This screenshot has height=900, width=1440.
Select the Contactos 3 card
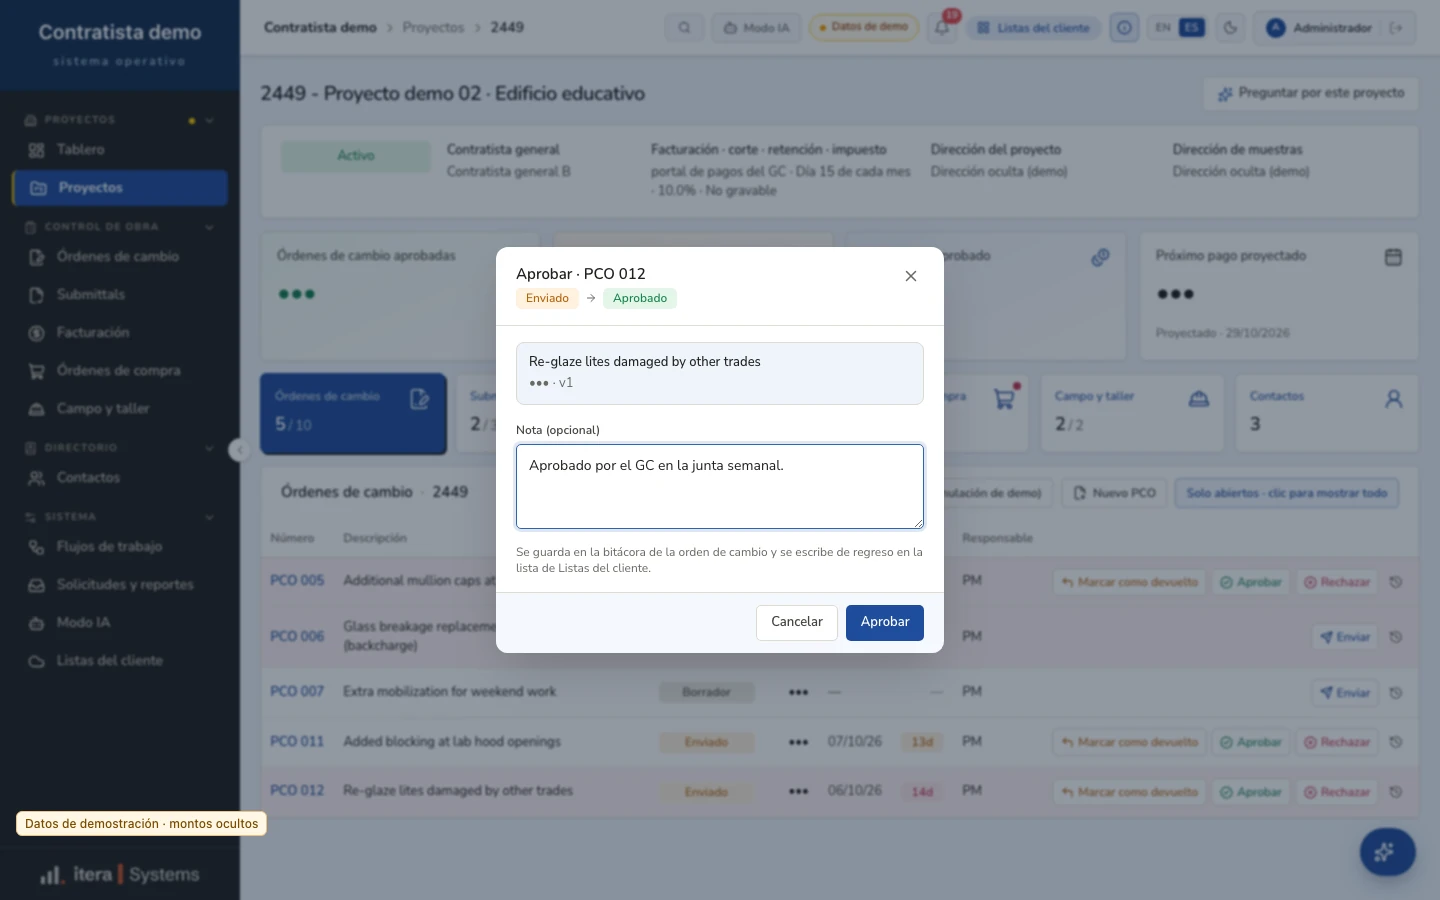click(1326, 414)
